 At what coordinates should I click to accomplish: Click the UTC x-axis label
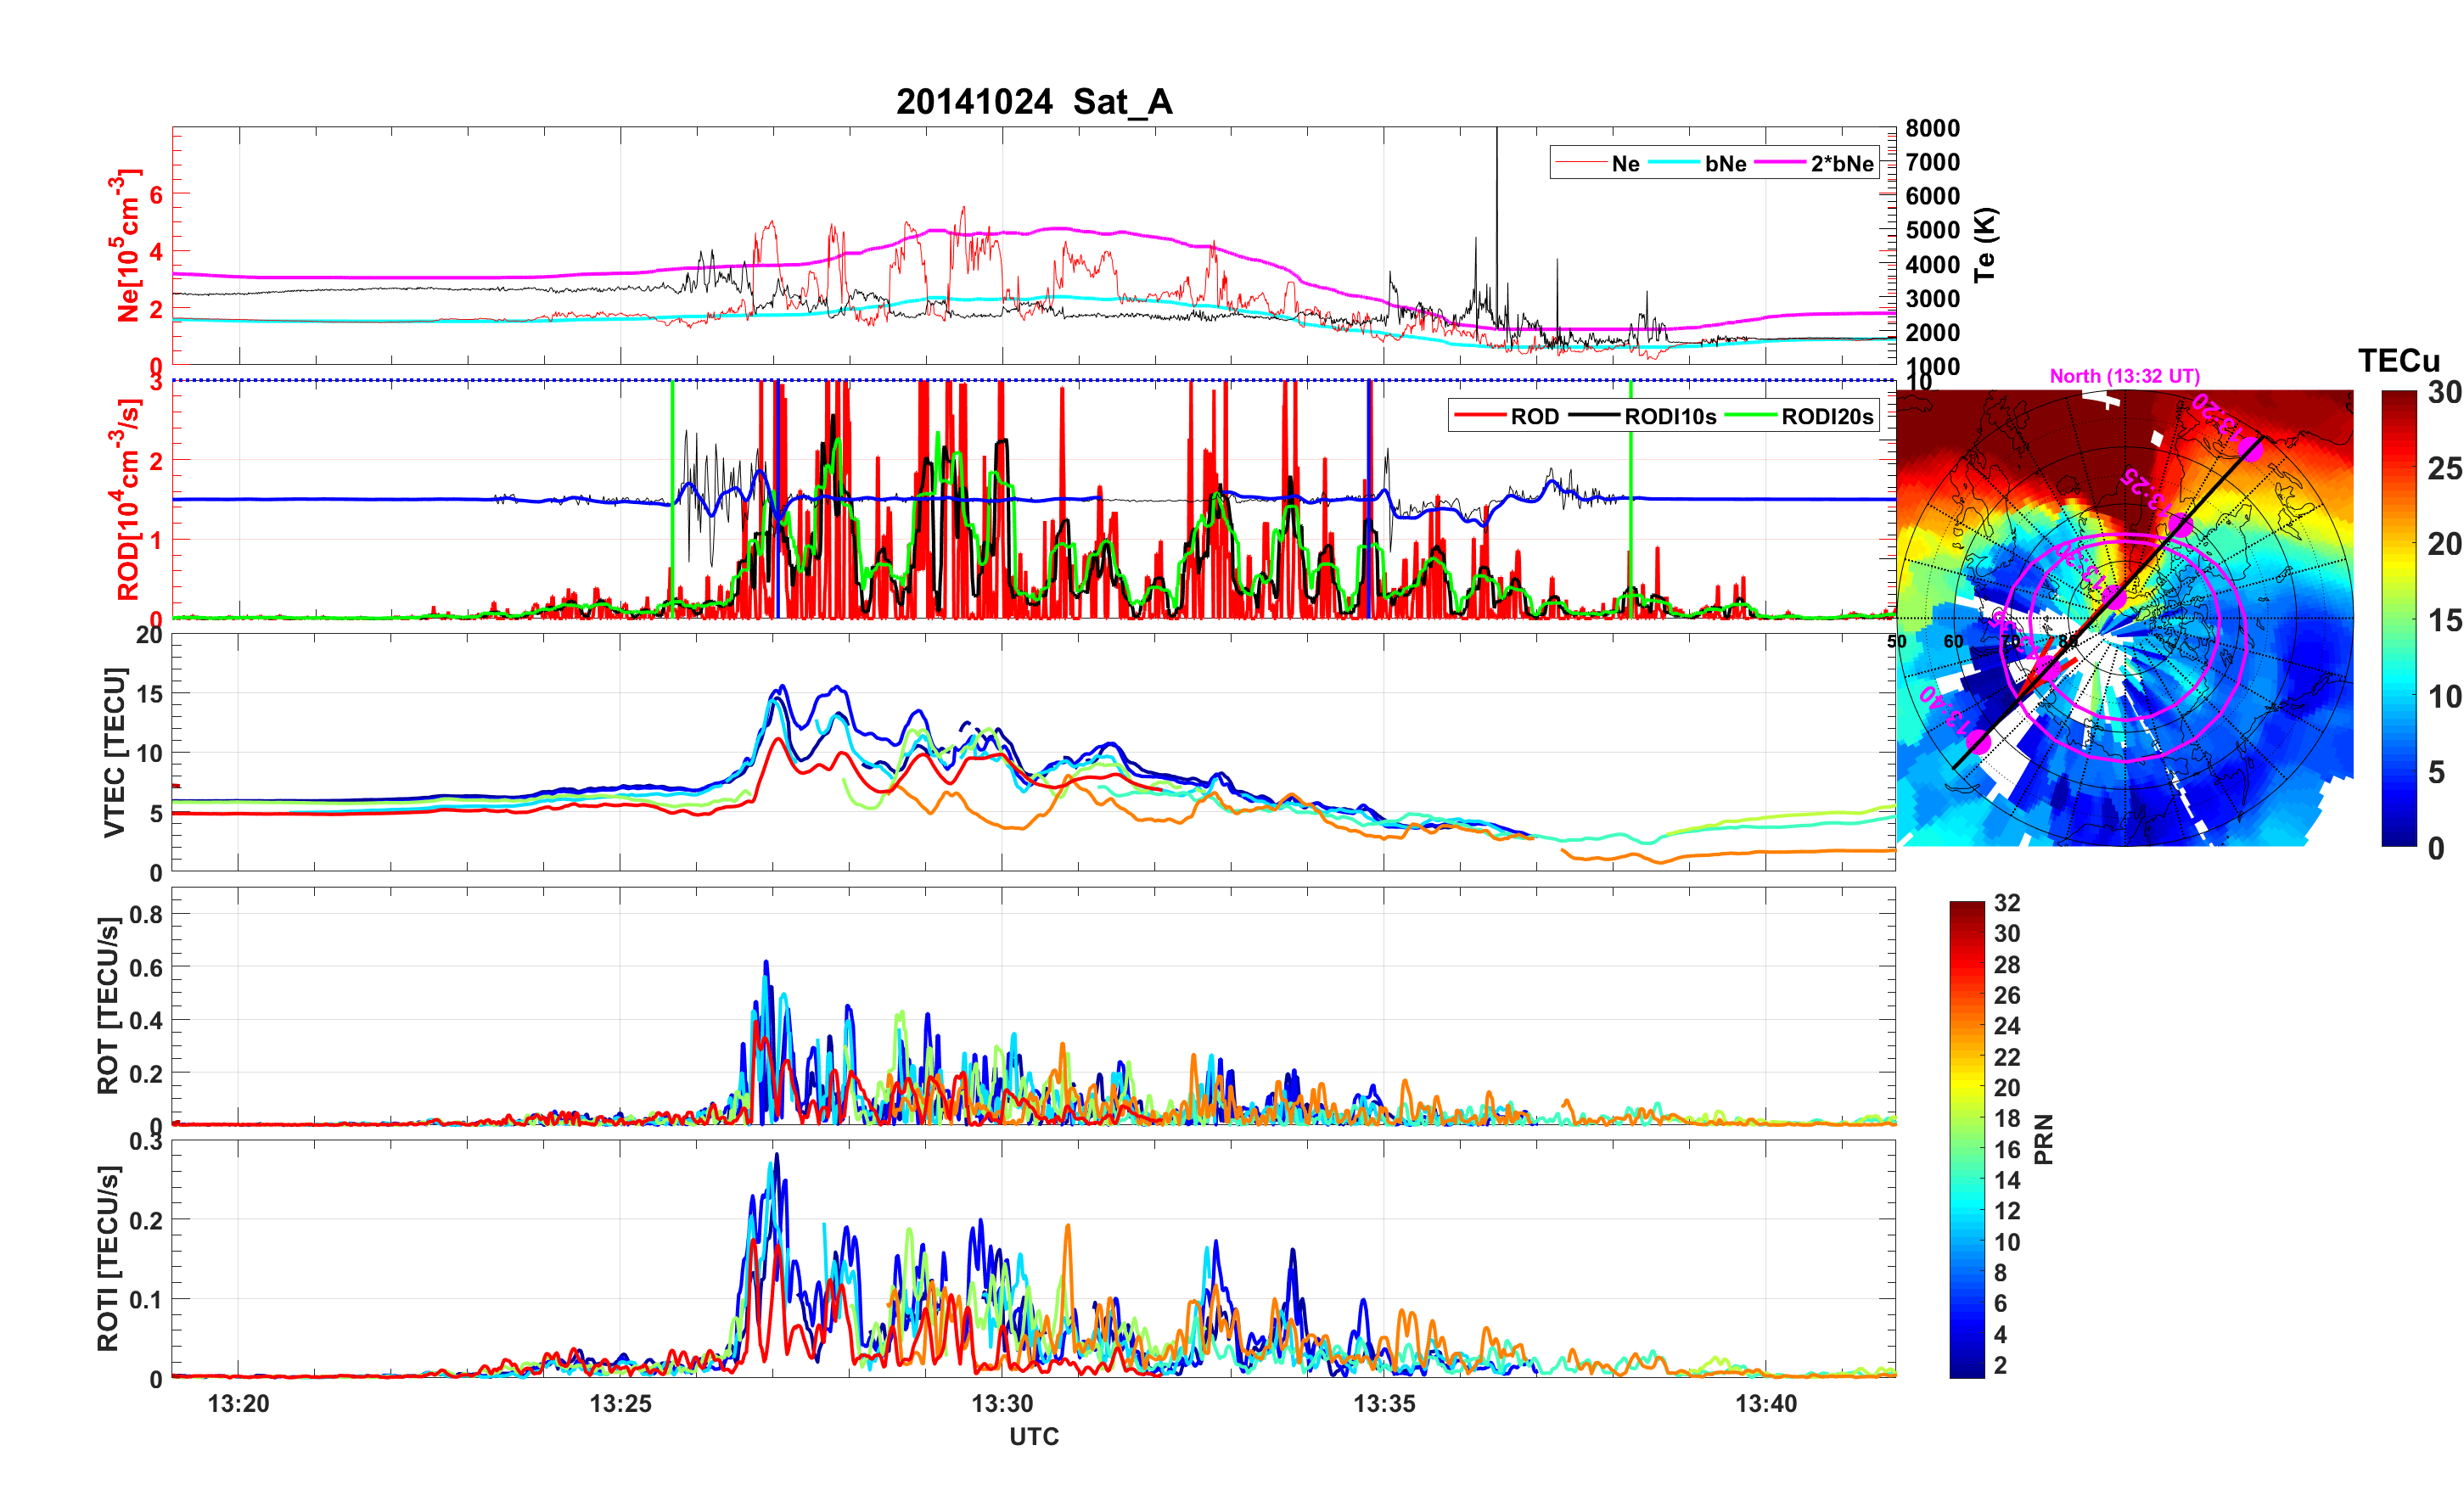pyautogui.click(x=1033, y=1437)
